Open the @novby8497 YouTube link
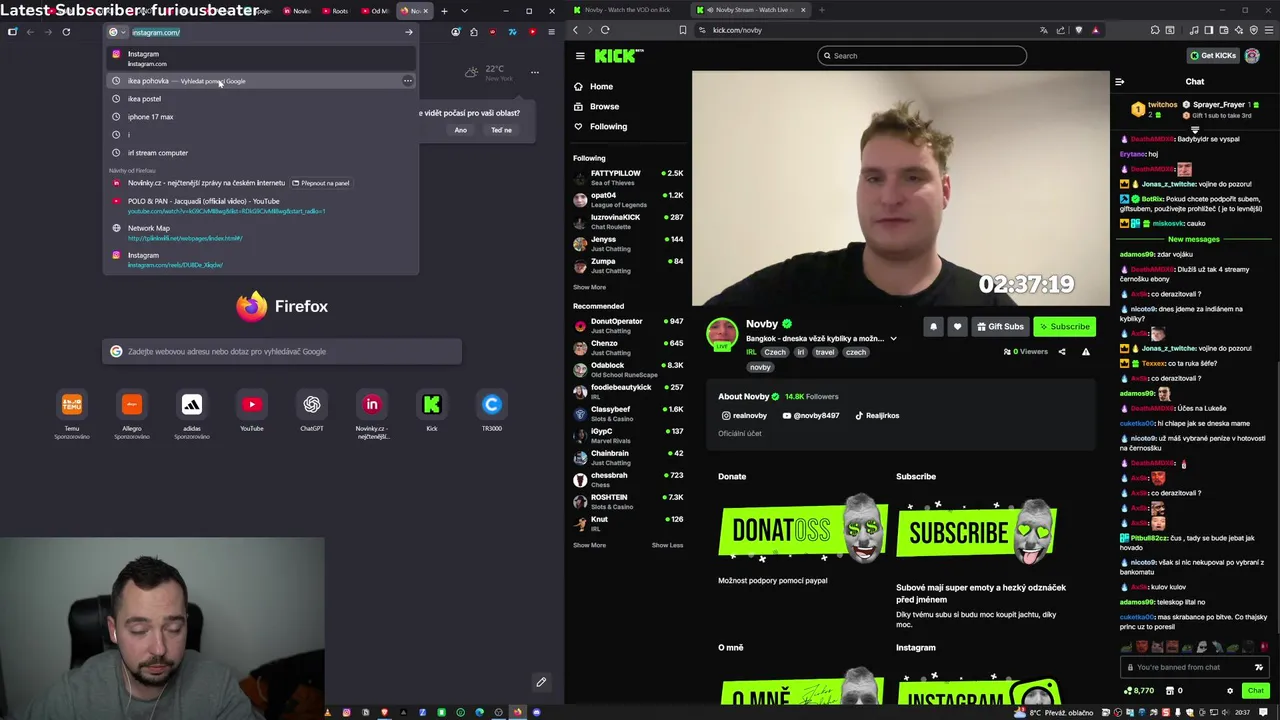Image resolution: width=1280 pixels, height=720 pixels. [x=811, y=416]
